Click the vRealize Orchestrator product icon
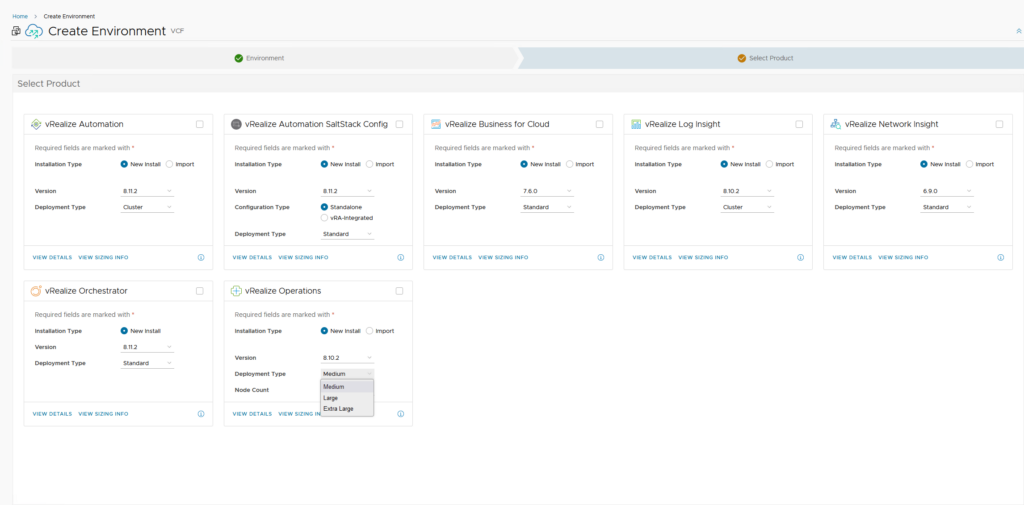The width and height of the screenshot is (1024, 505). click(37, 291)
